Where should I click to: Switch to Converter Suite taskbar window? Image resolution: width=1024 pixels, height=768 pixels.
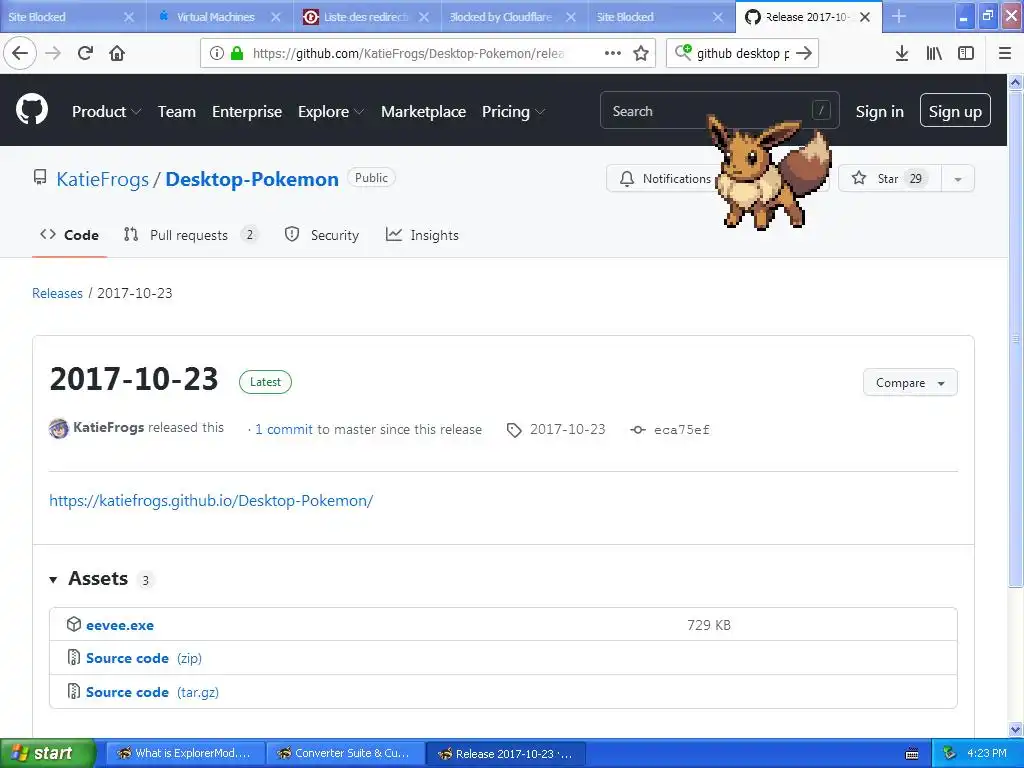pos(346,754)
